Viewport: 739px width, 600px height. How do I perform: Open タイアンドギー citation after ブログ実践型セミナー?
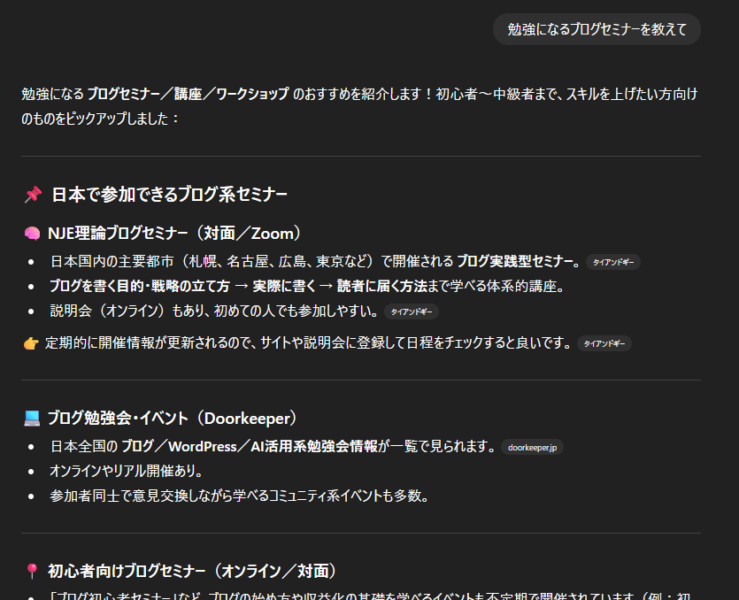(612, 263)
